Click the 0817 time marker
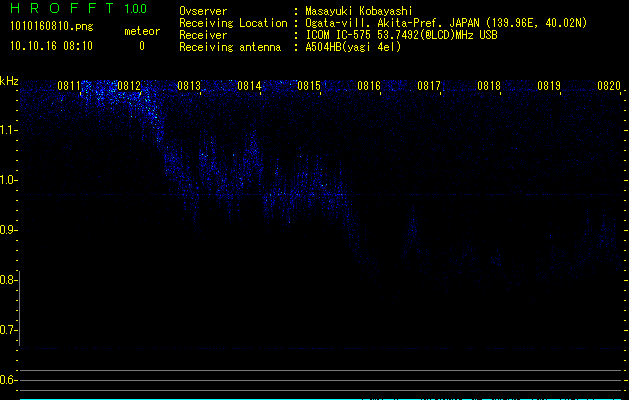Viewport: 629px width, 400px height. (x=429, y=85)
